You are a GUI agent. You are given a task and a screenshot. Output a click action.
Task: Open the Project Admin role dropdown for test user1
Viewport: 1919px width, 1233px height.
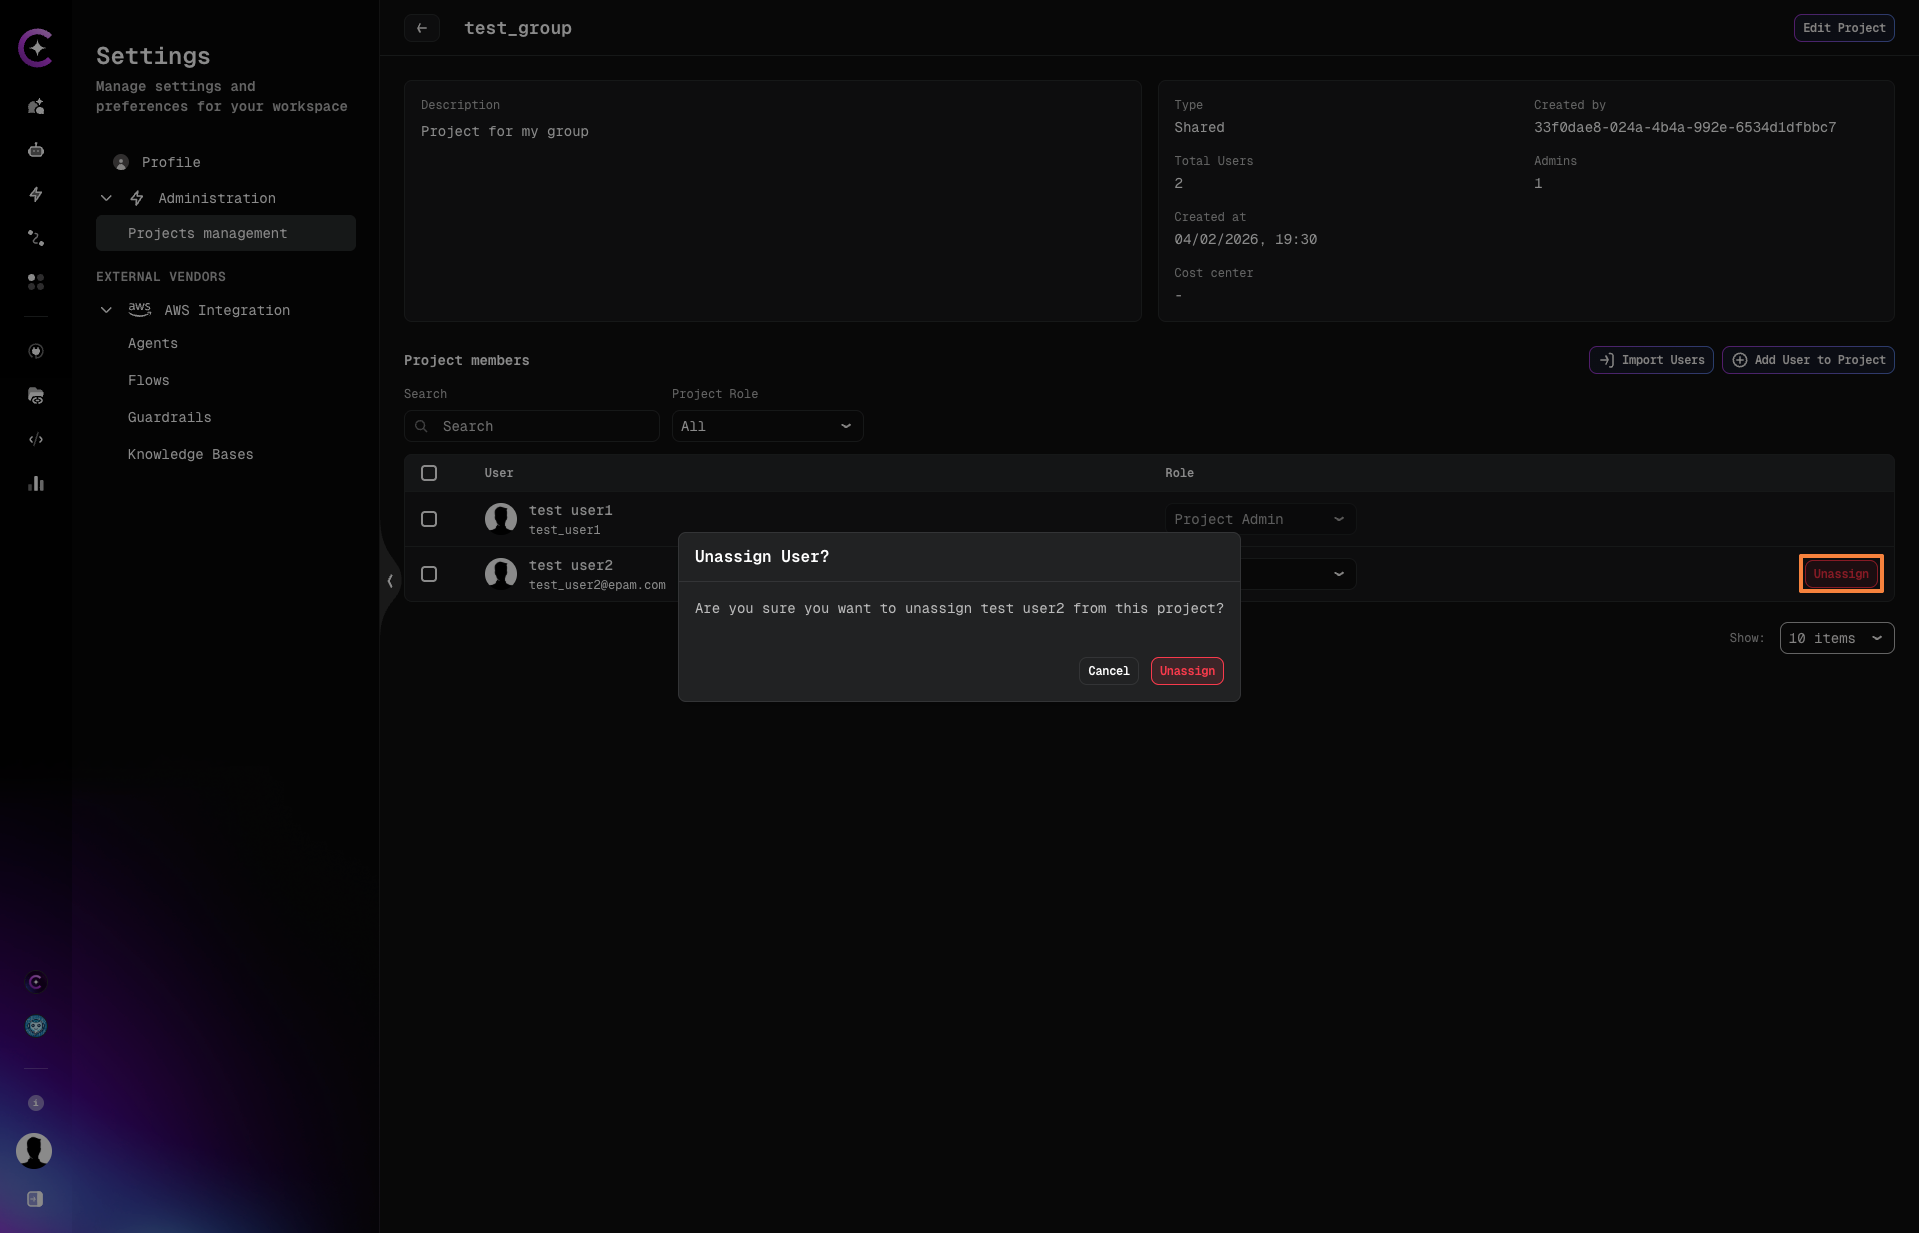1259,519
